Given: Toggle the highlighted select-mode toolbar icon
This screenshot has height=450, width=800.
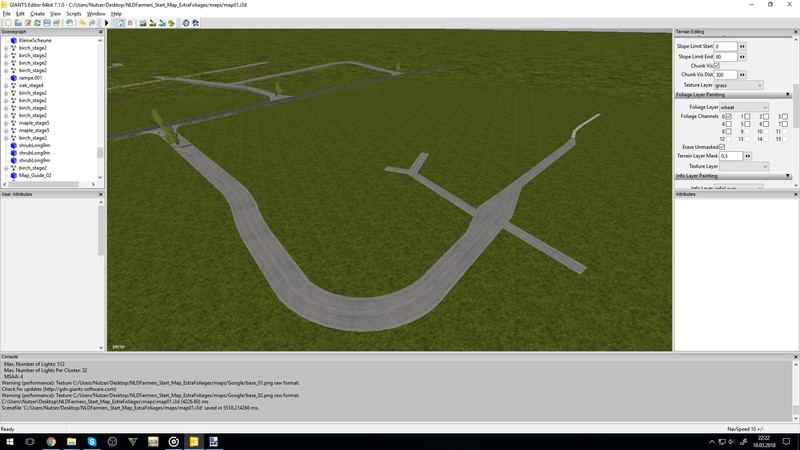Looking at the screenshot, I should (x=120, y=23).
